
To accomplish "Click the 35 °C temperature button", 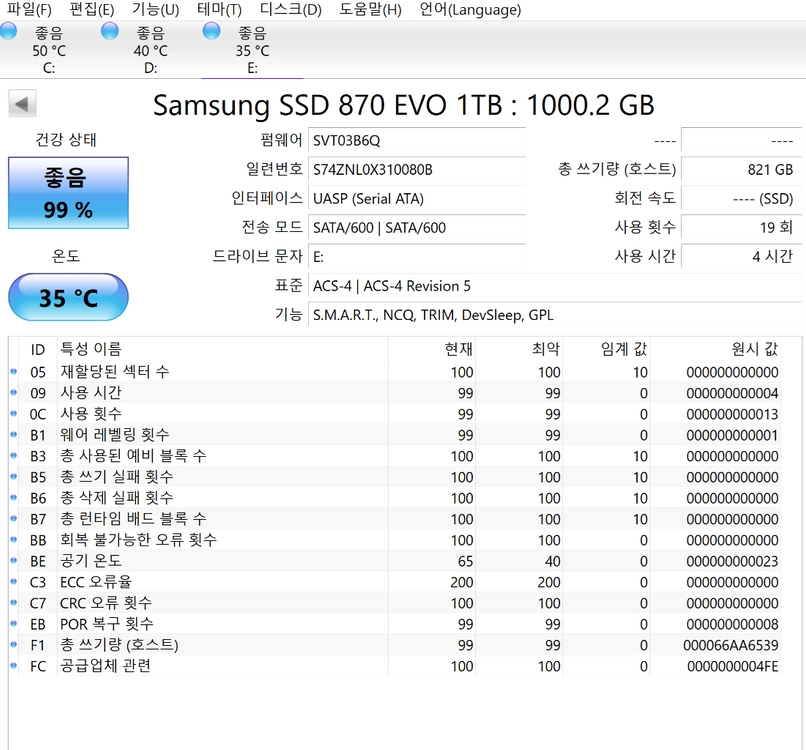I will [68, 297].
